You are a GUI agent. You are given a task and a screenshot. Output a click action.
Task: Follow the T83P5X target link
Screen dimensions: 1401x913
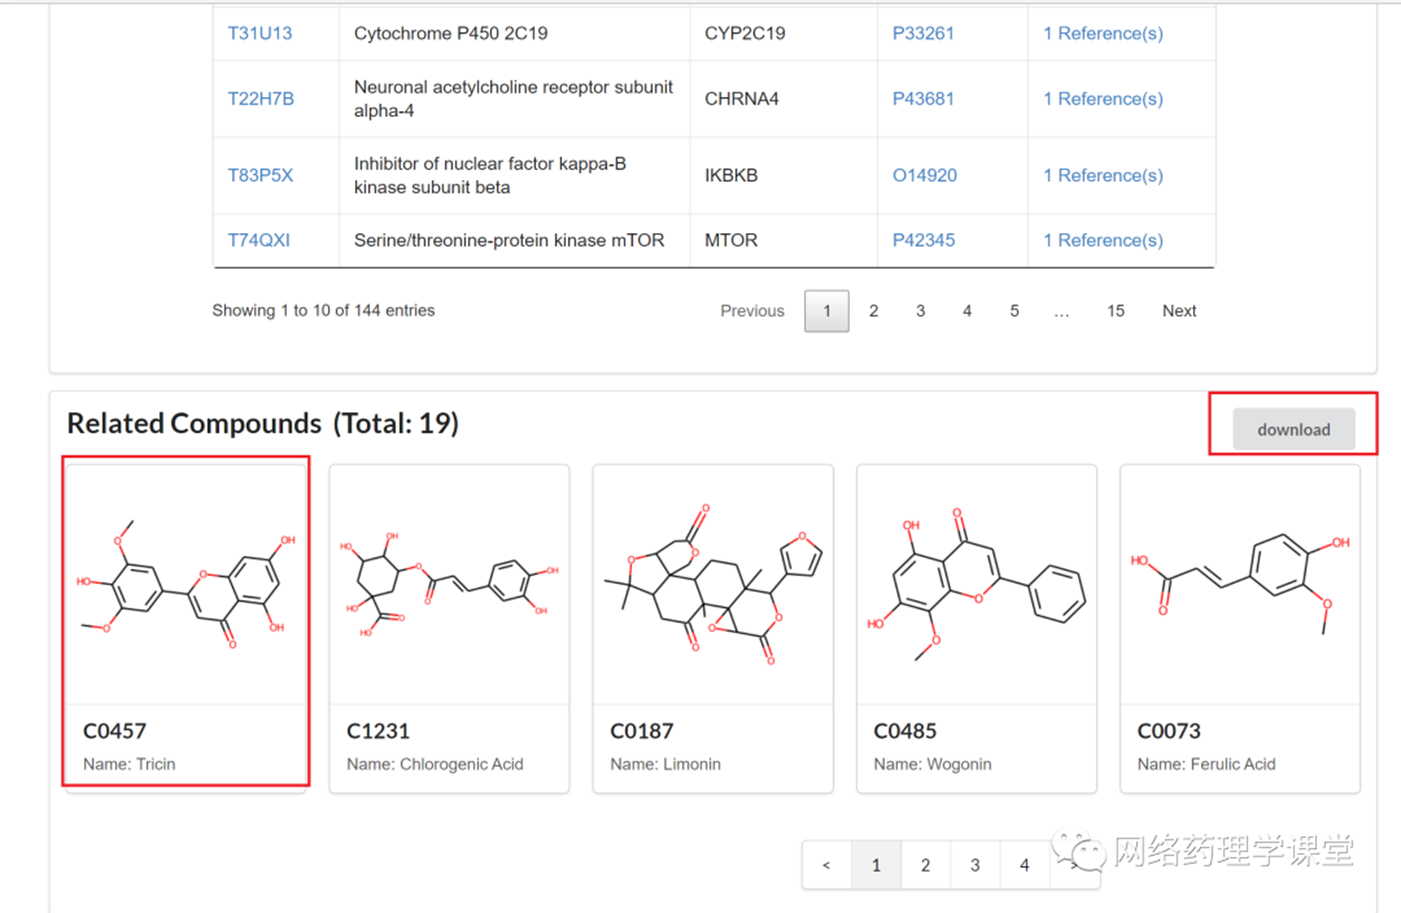(260, 175)
